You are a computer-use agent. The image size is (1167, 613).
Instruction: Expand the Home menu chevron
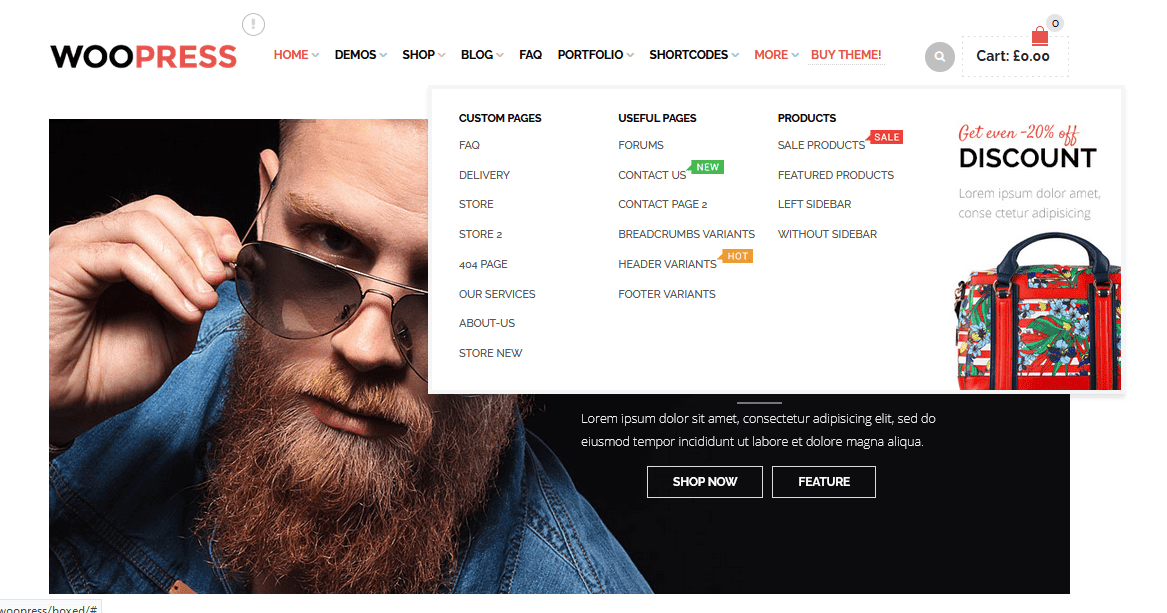[316, 55]
